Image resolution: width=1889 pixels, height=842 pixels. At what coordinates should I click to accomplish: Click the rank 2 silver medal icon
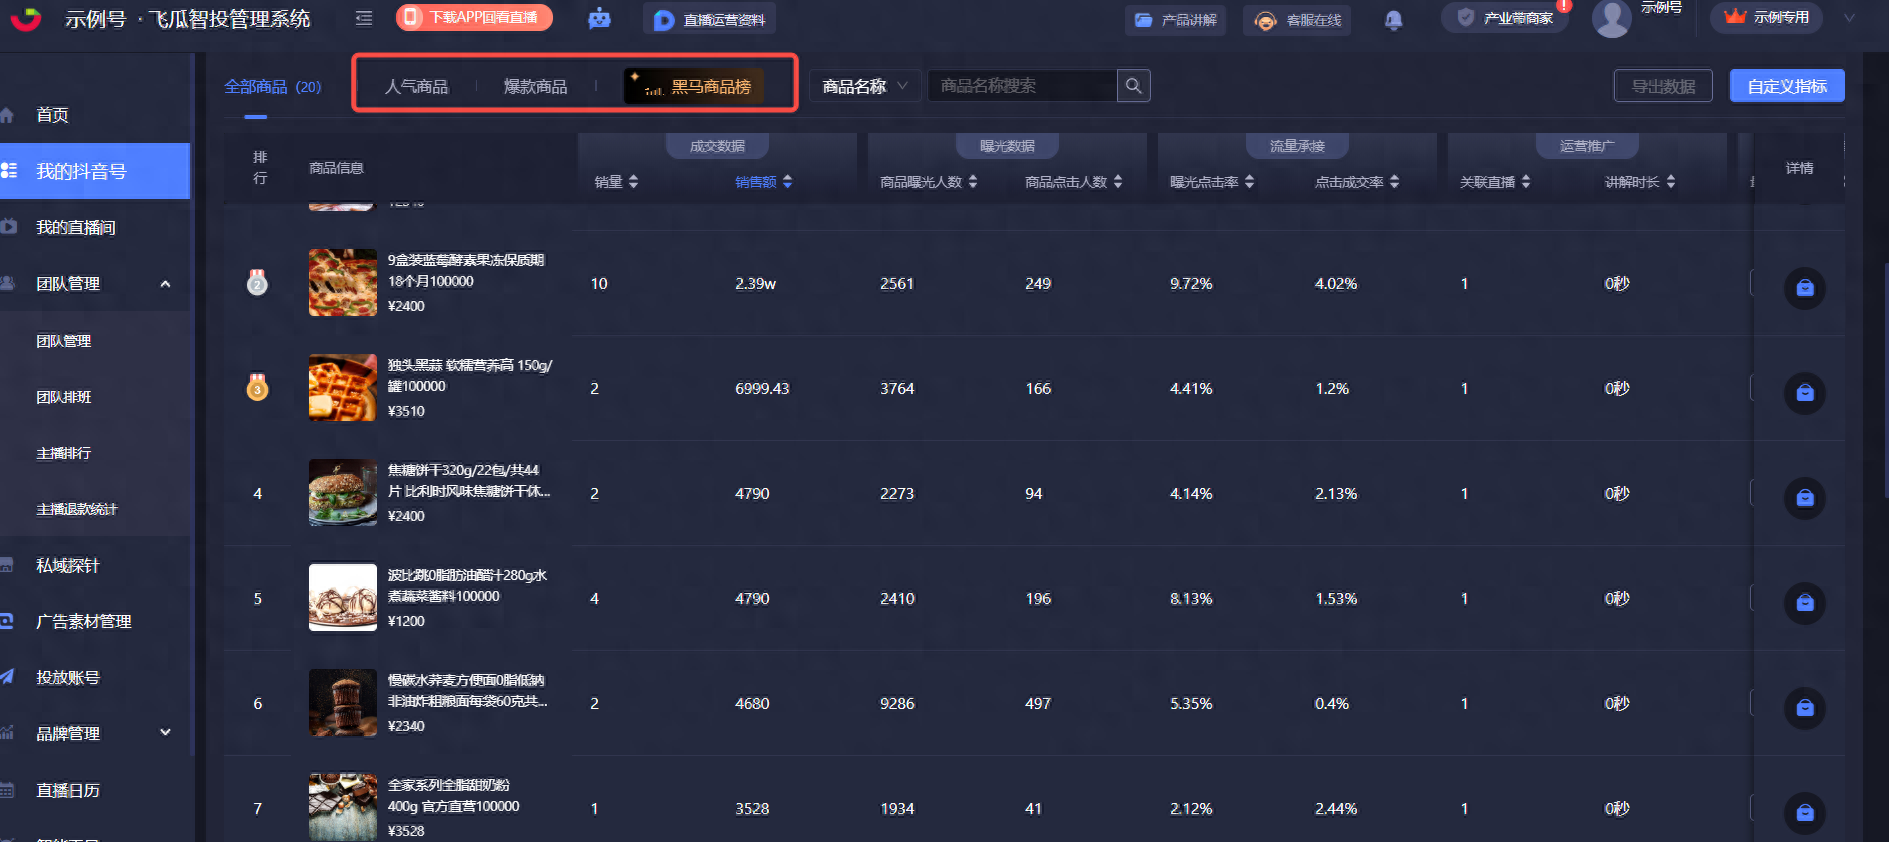tap(257, 283)
